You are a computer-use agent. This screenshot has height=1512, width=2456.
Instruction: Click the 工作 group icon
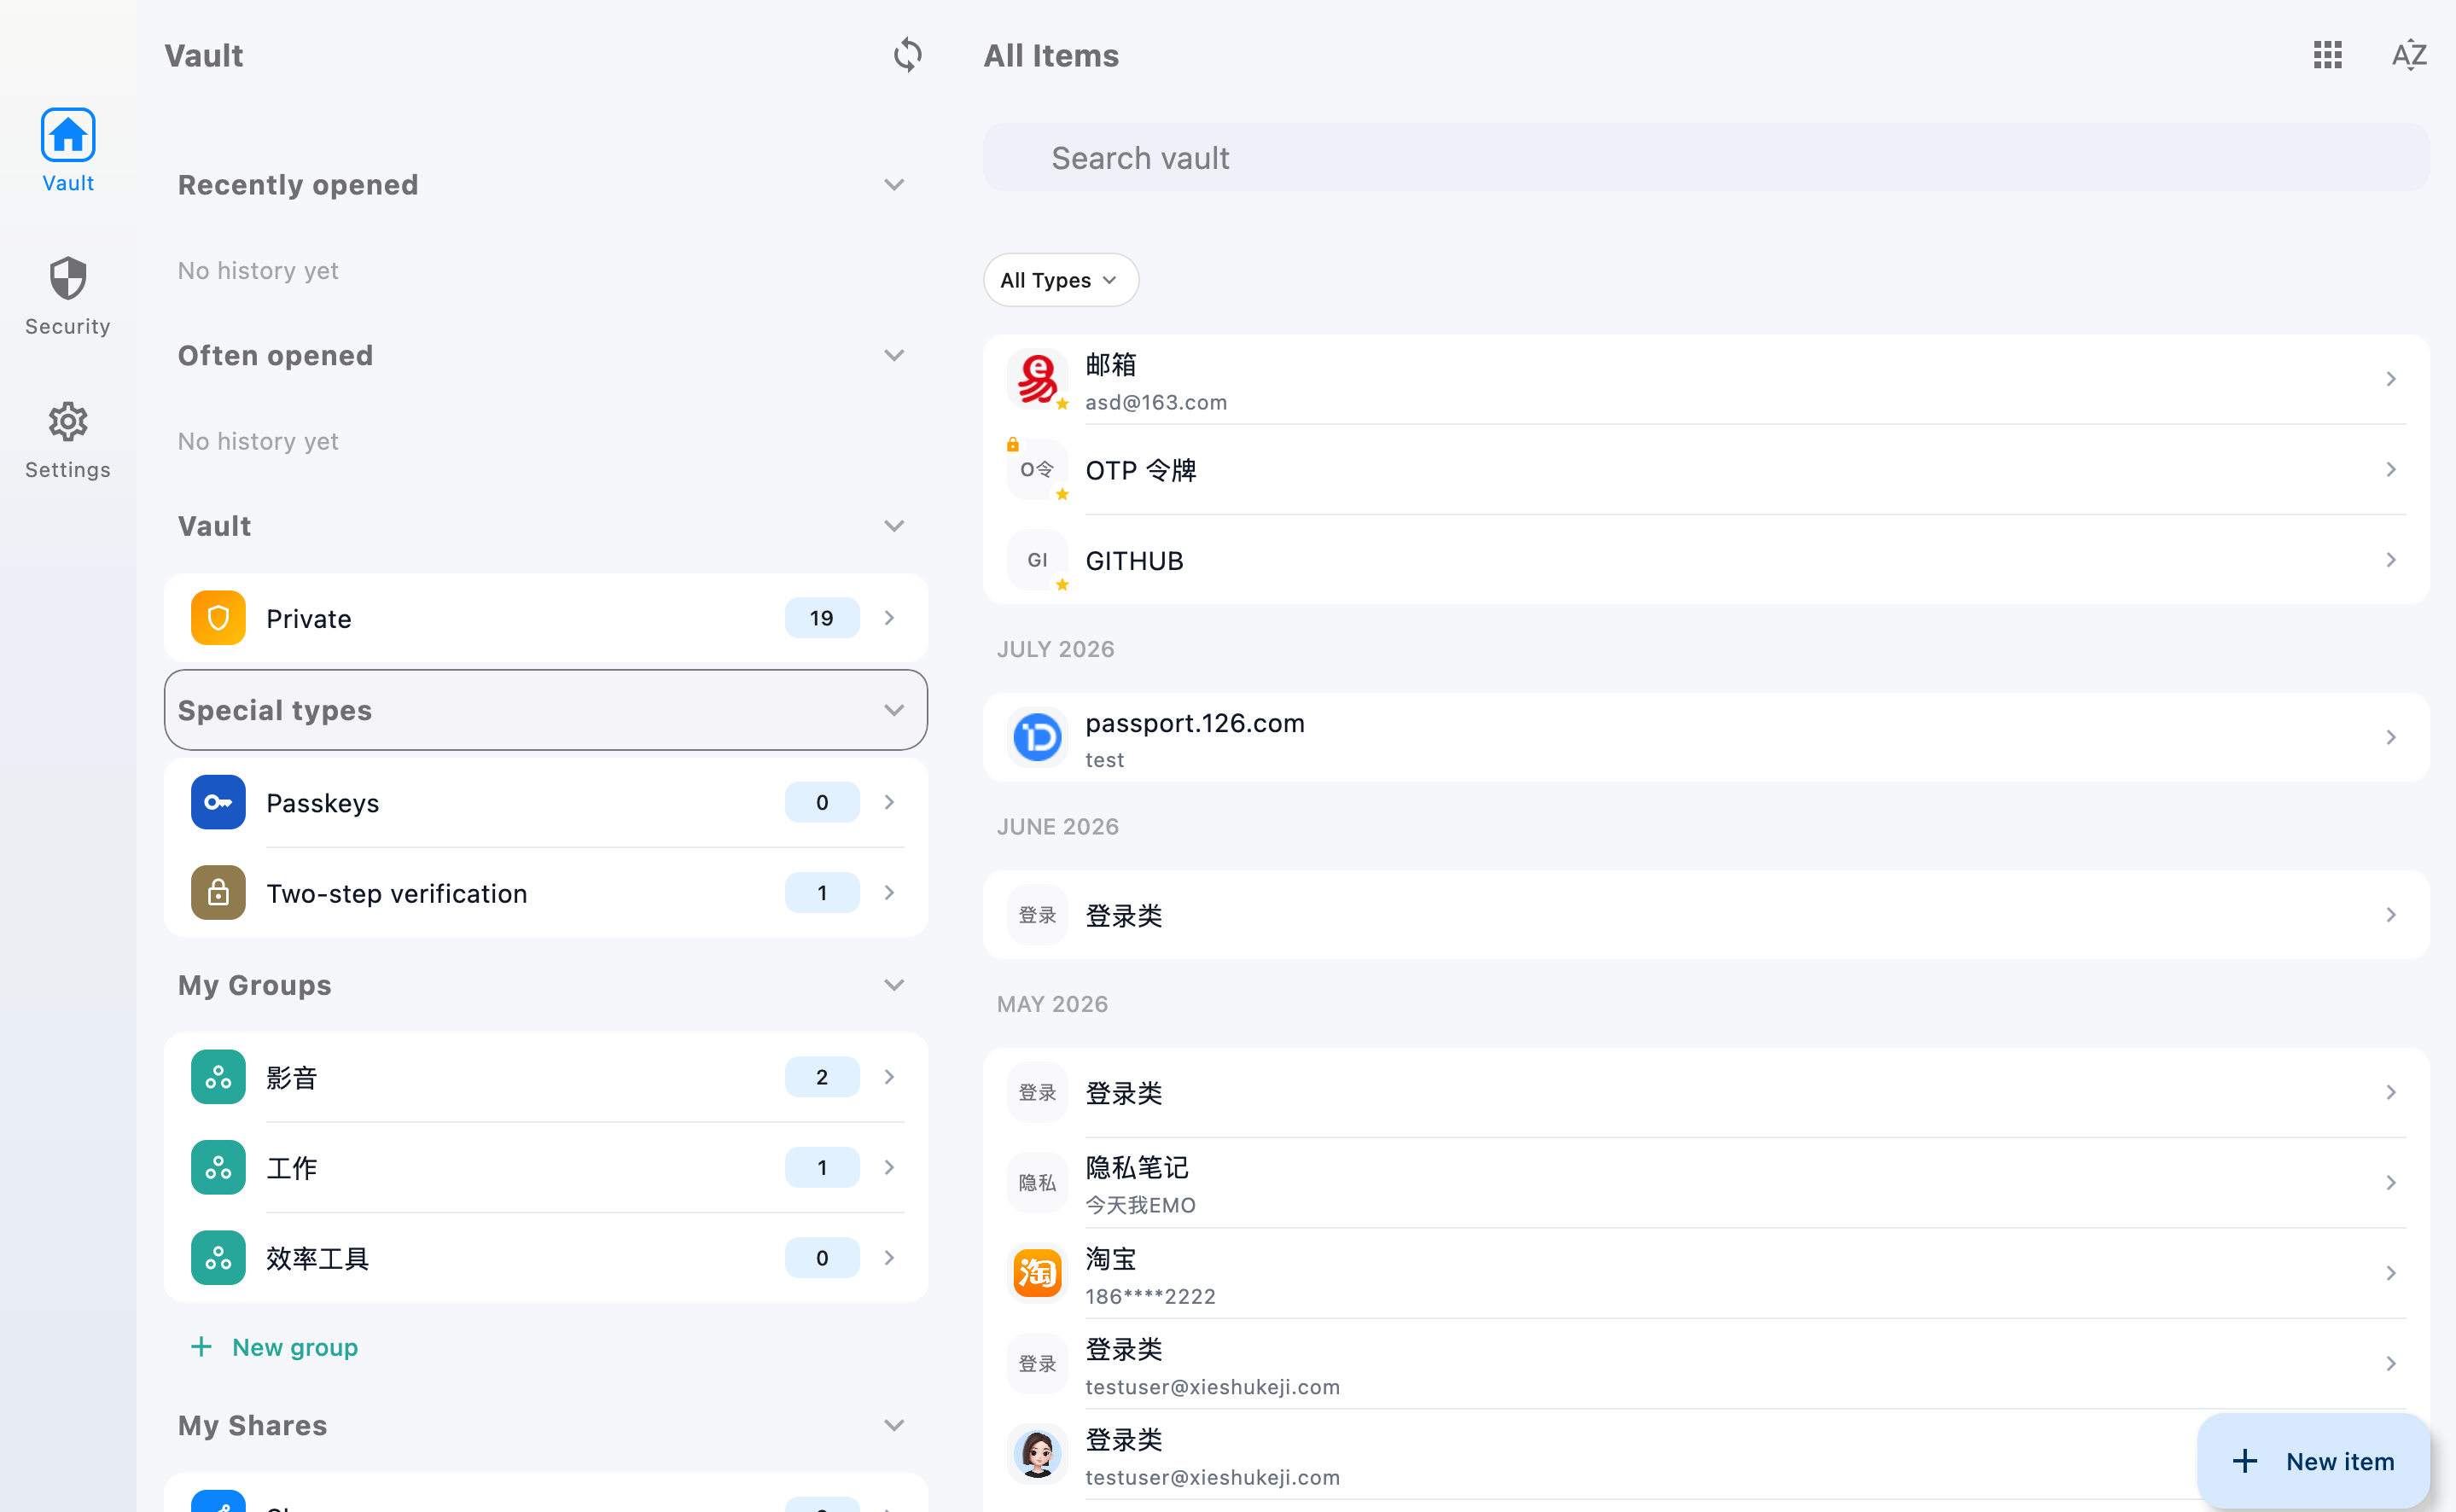pos(218,1167)
